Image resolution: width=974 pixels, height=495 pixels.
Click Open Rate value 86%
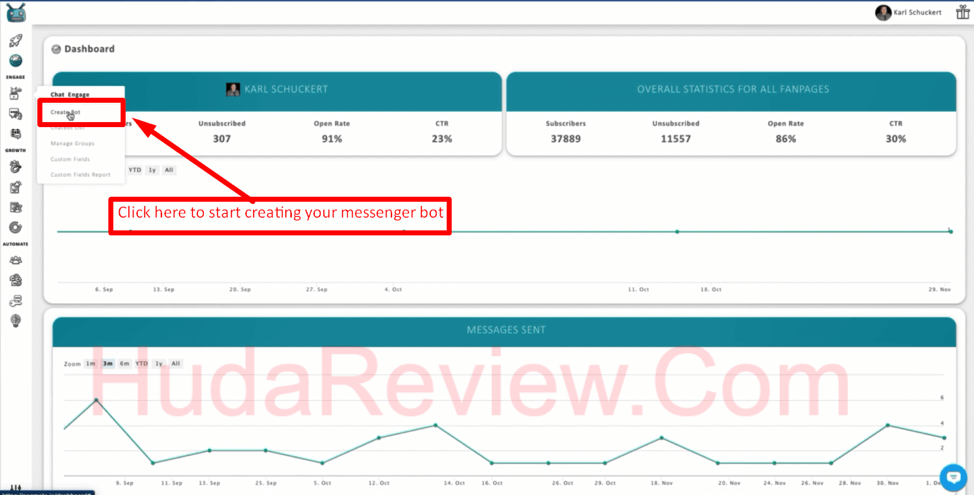pos(786,139)
